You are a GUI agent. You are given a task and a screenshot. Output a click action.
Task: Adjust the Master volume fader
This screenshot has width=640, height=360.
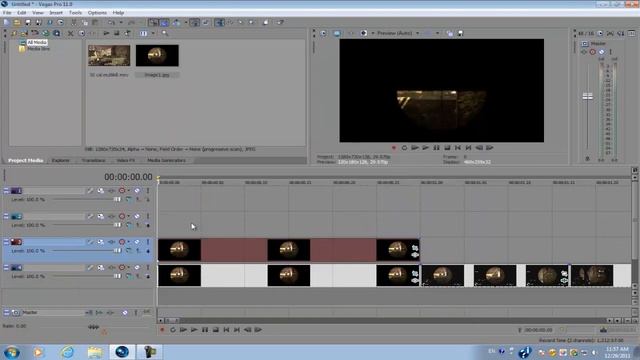[587, 97]
